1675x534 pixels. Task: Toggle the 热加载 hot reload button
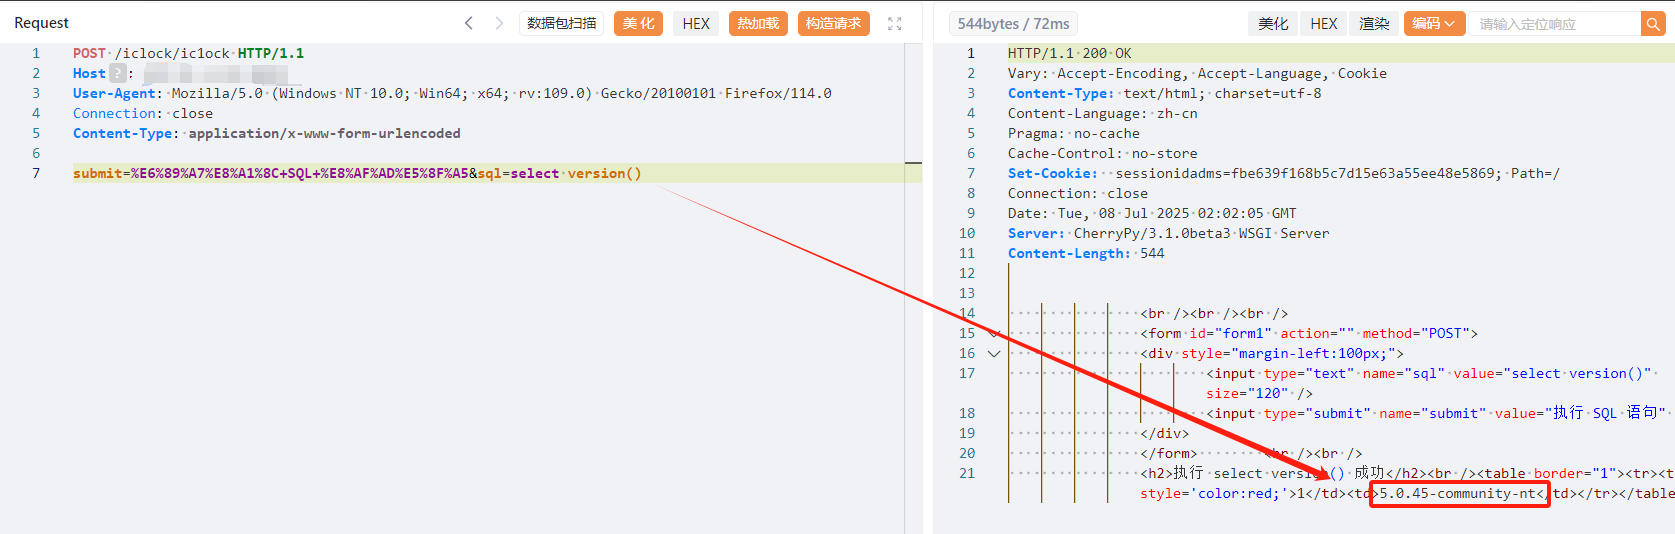[x=758, y=23]
